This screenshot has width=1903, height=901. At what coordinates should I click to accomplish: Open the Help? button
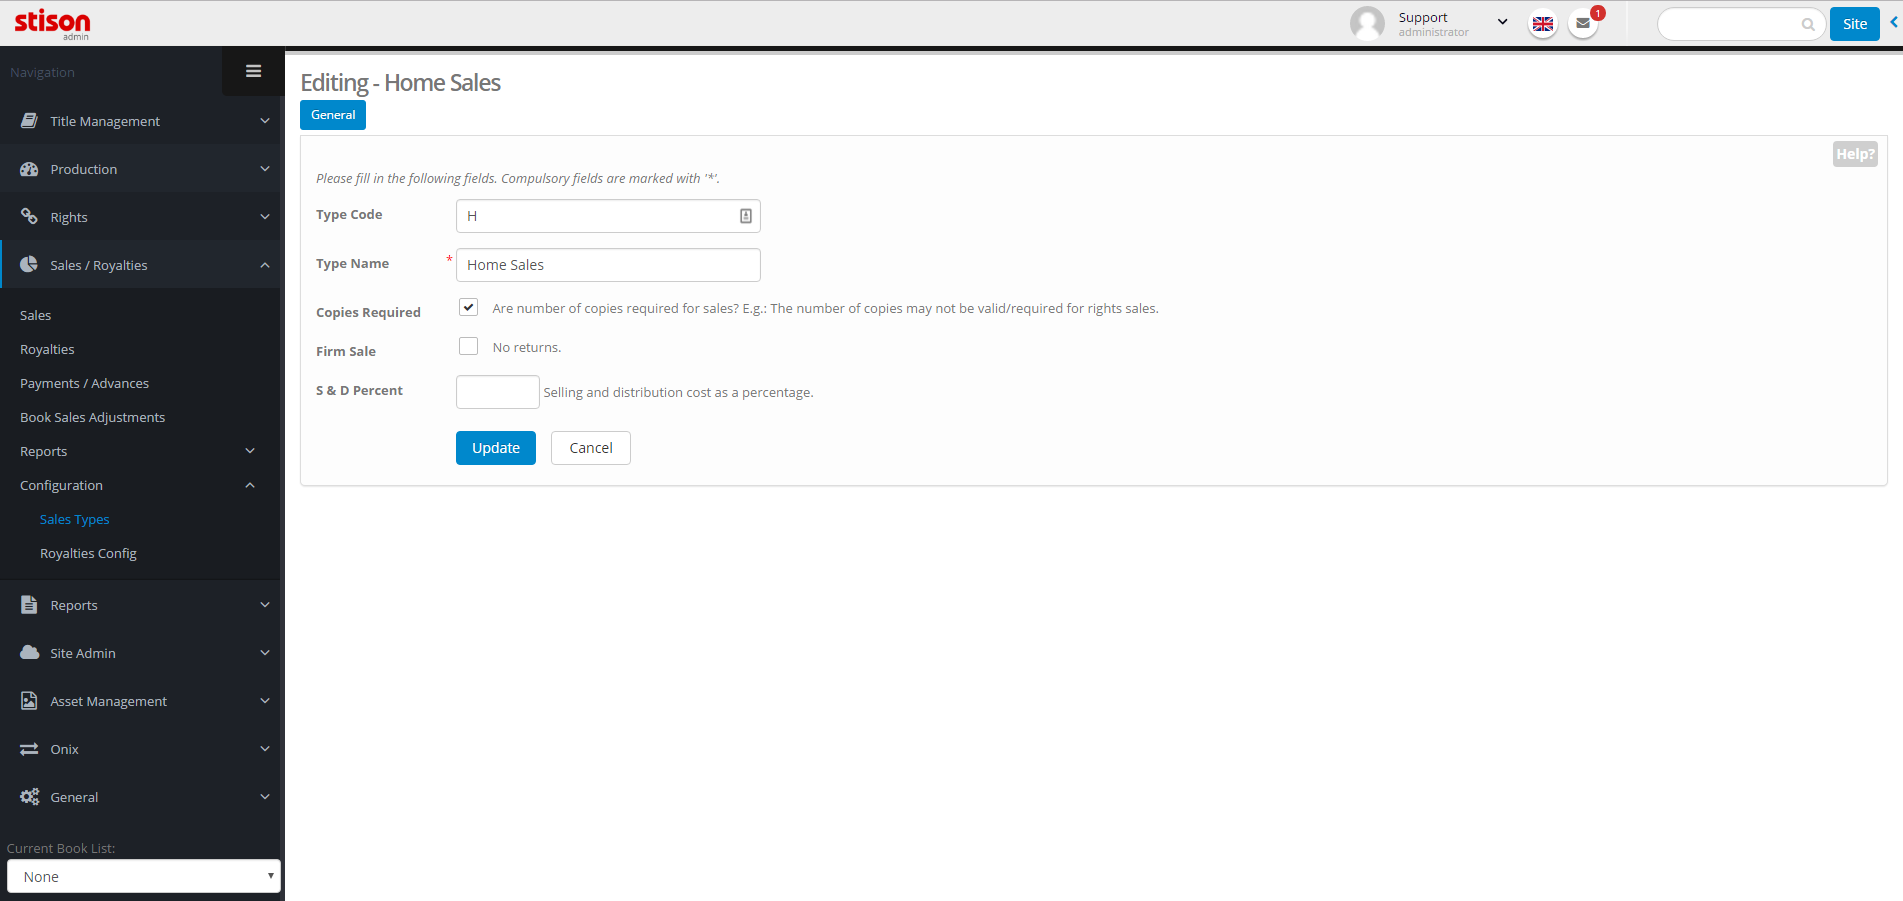tap(1854, 154)
